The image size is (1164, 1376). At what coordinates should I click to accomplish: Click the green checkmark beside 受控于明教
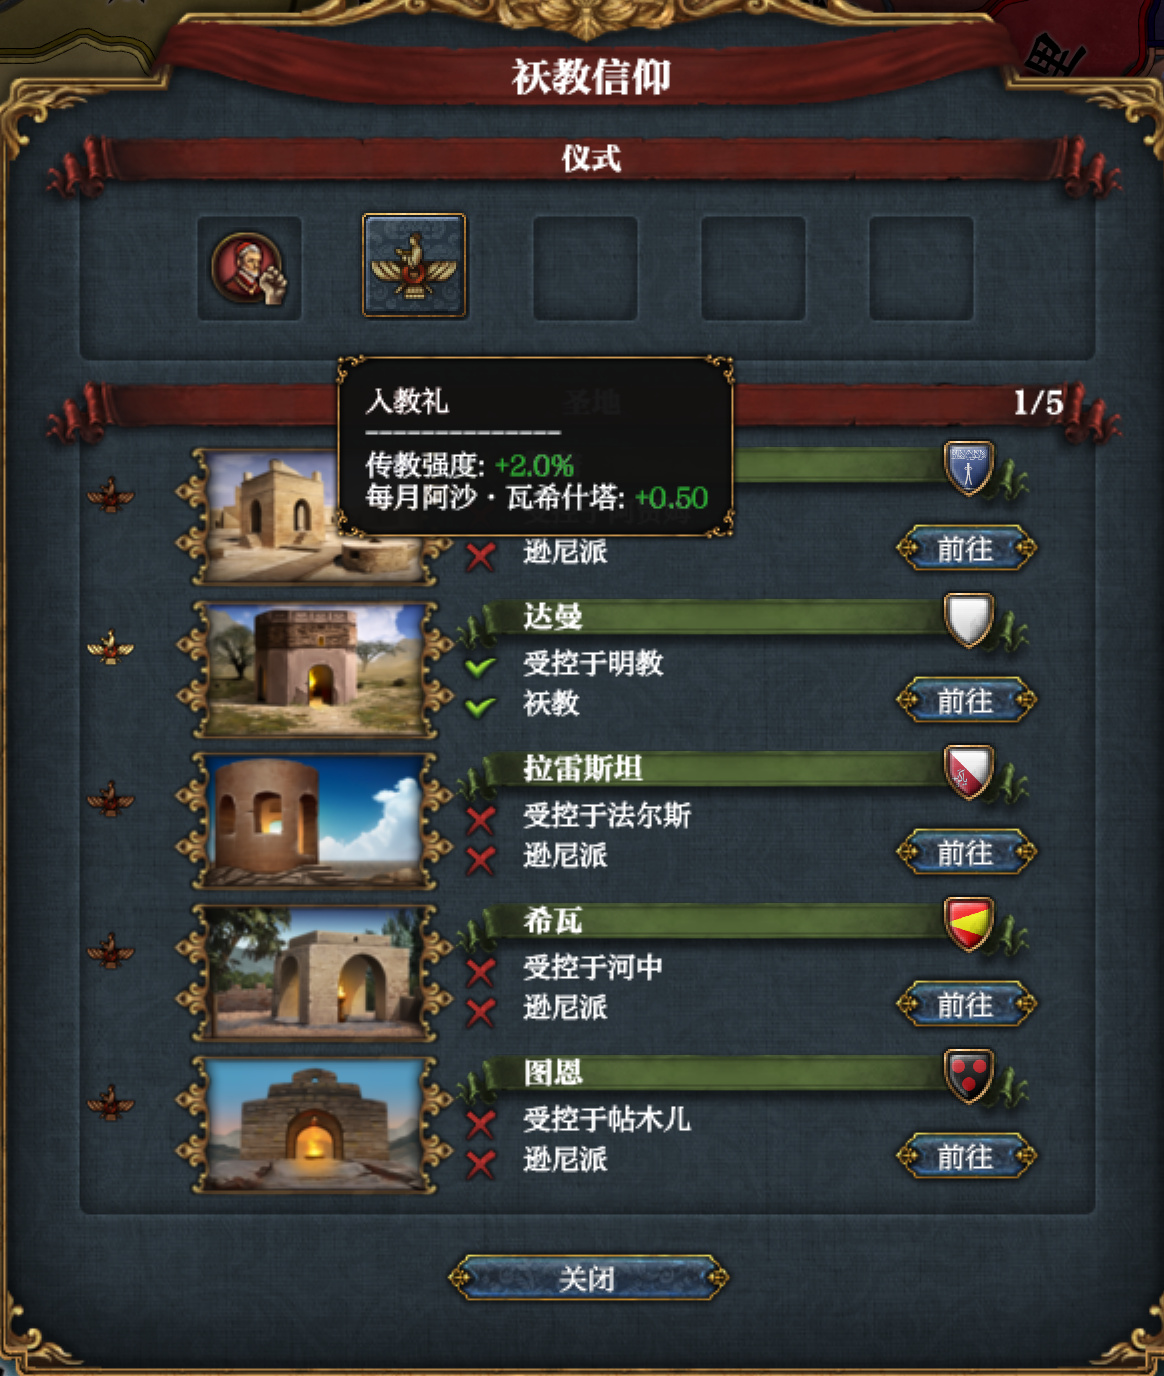481,666
